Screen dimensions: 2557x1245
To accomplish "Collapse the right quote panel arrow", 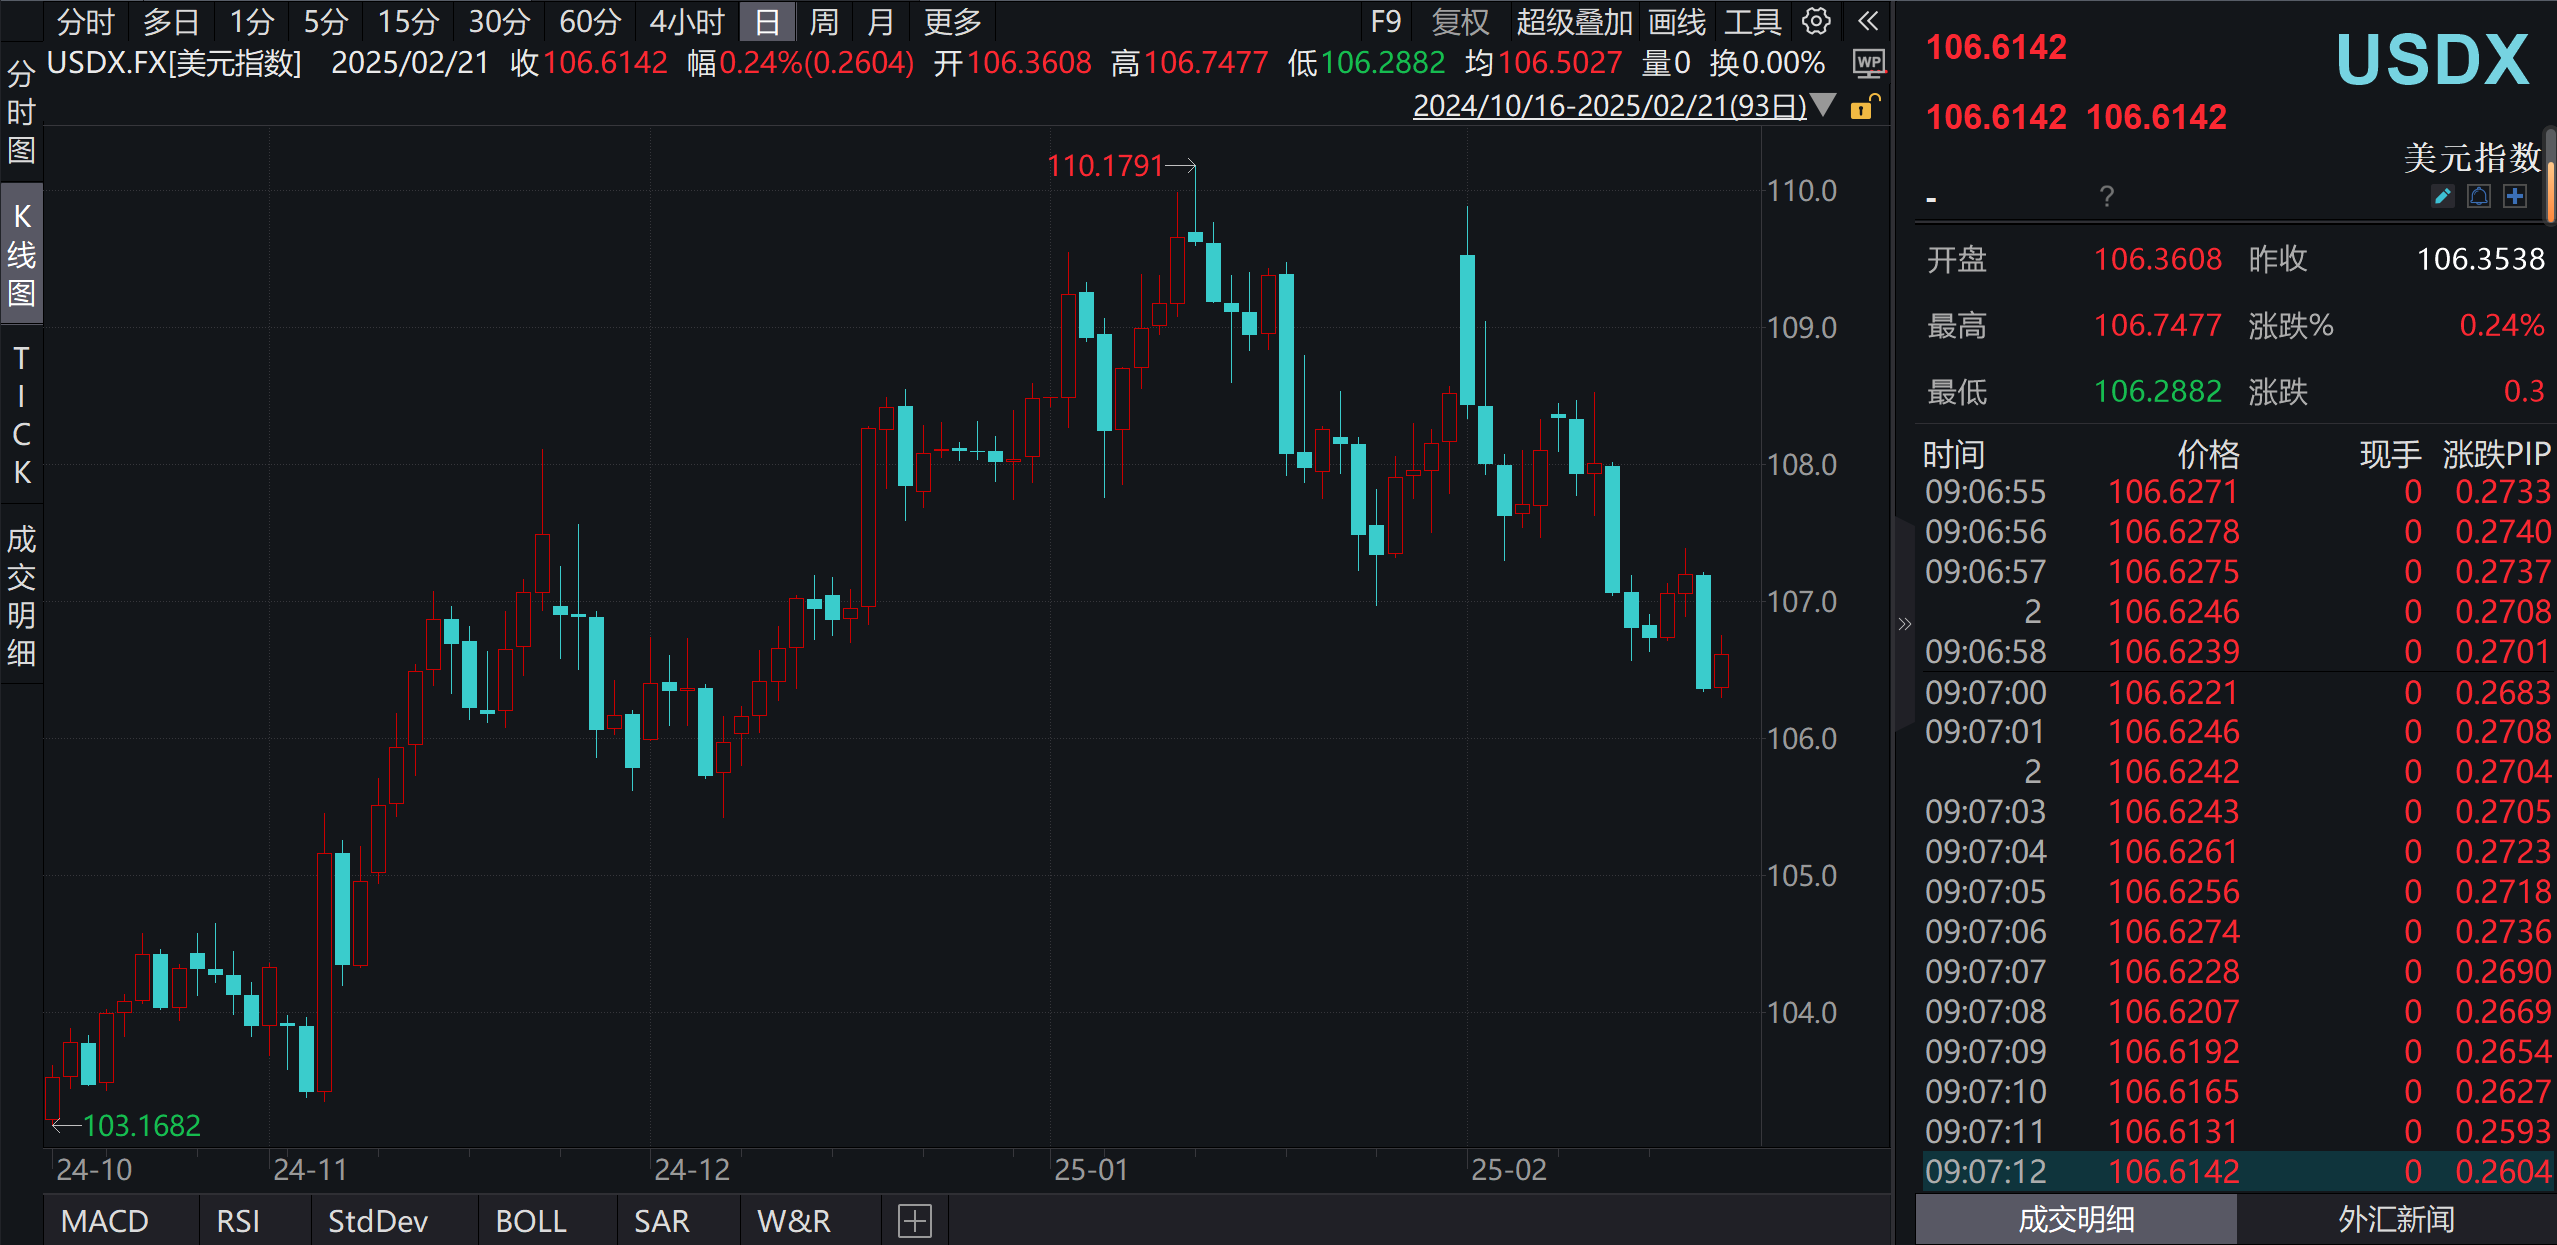I will (1904, 624).
